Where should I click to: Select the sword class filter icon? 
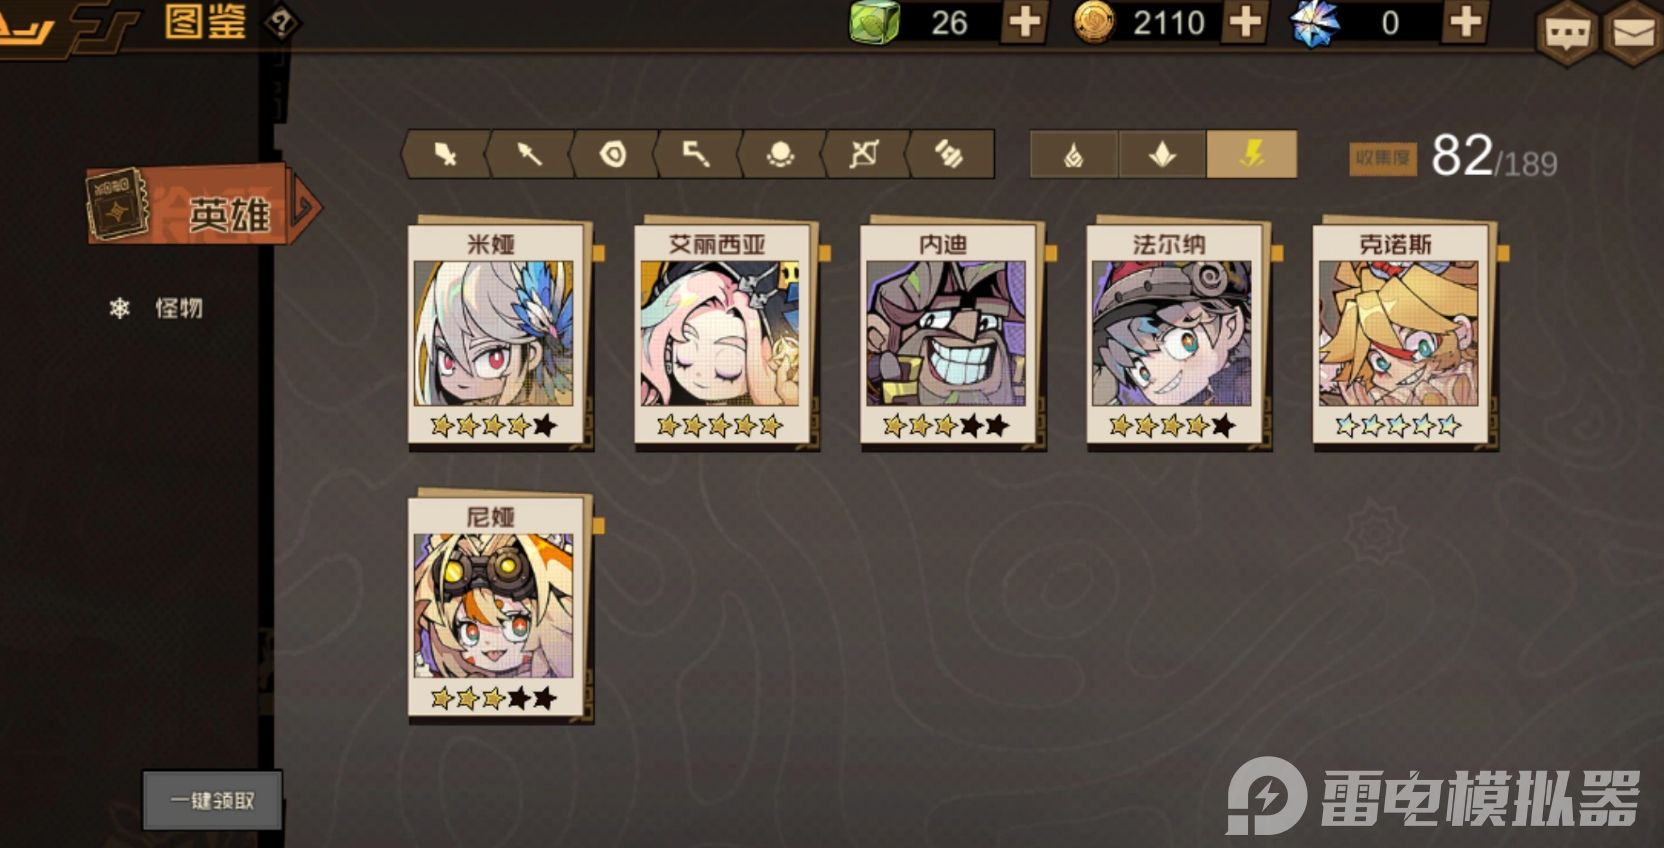446,154
